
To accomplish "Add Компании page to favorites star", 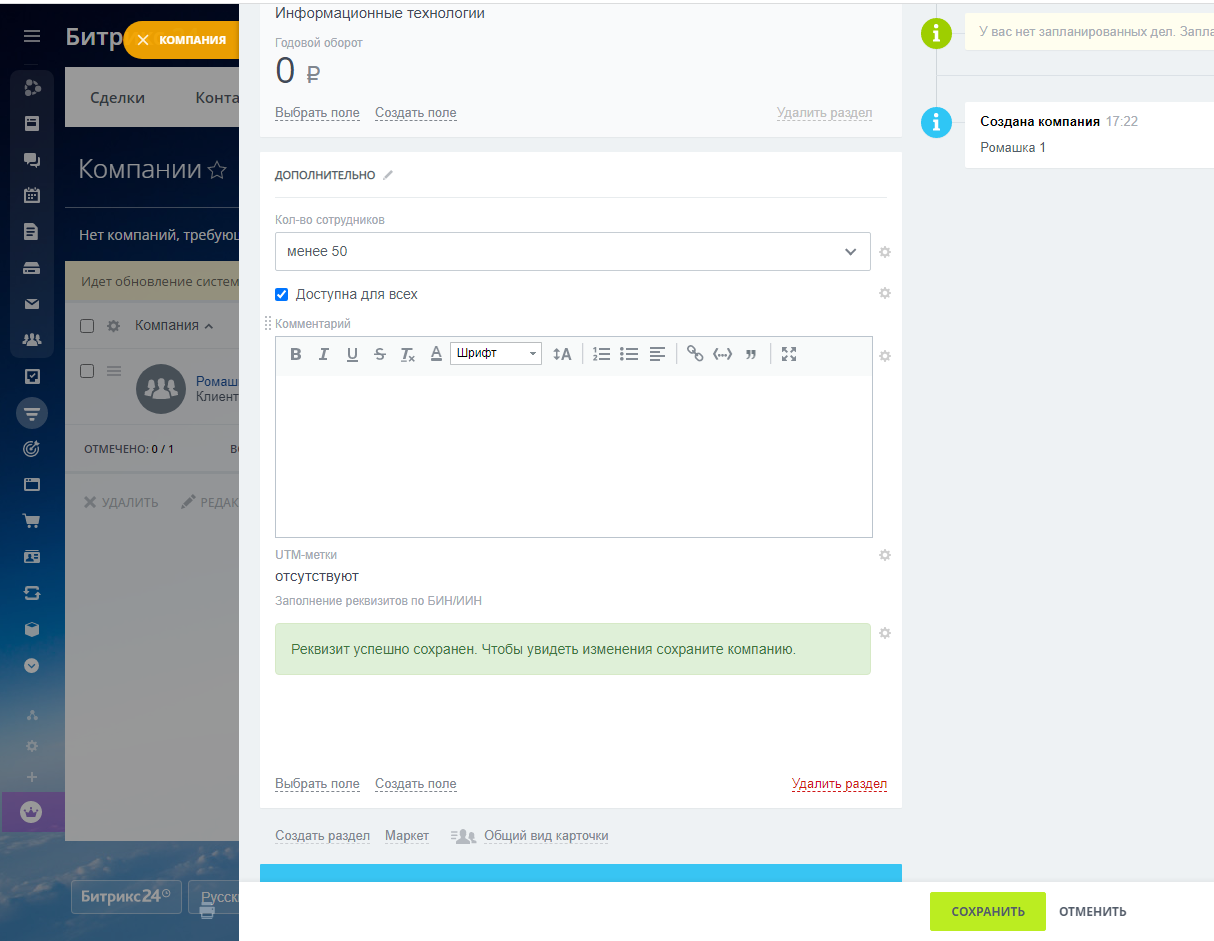I will (217, 170).
